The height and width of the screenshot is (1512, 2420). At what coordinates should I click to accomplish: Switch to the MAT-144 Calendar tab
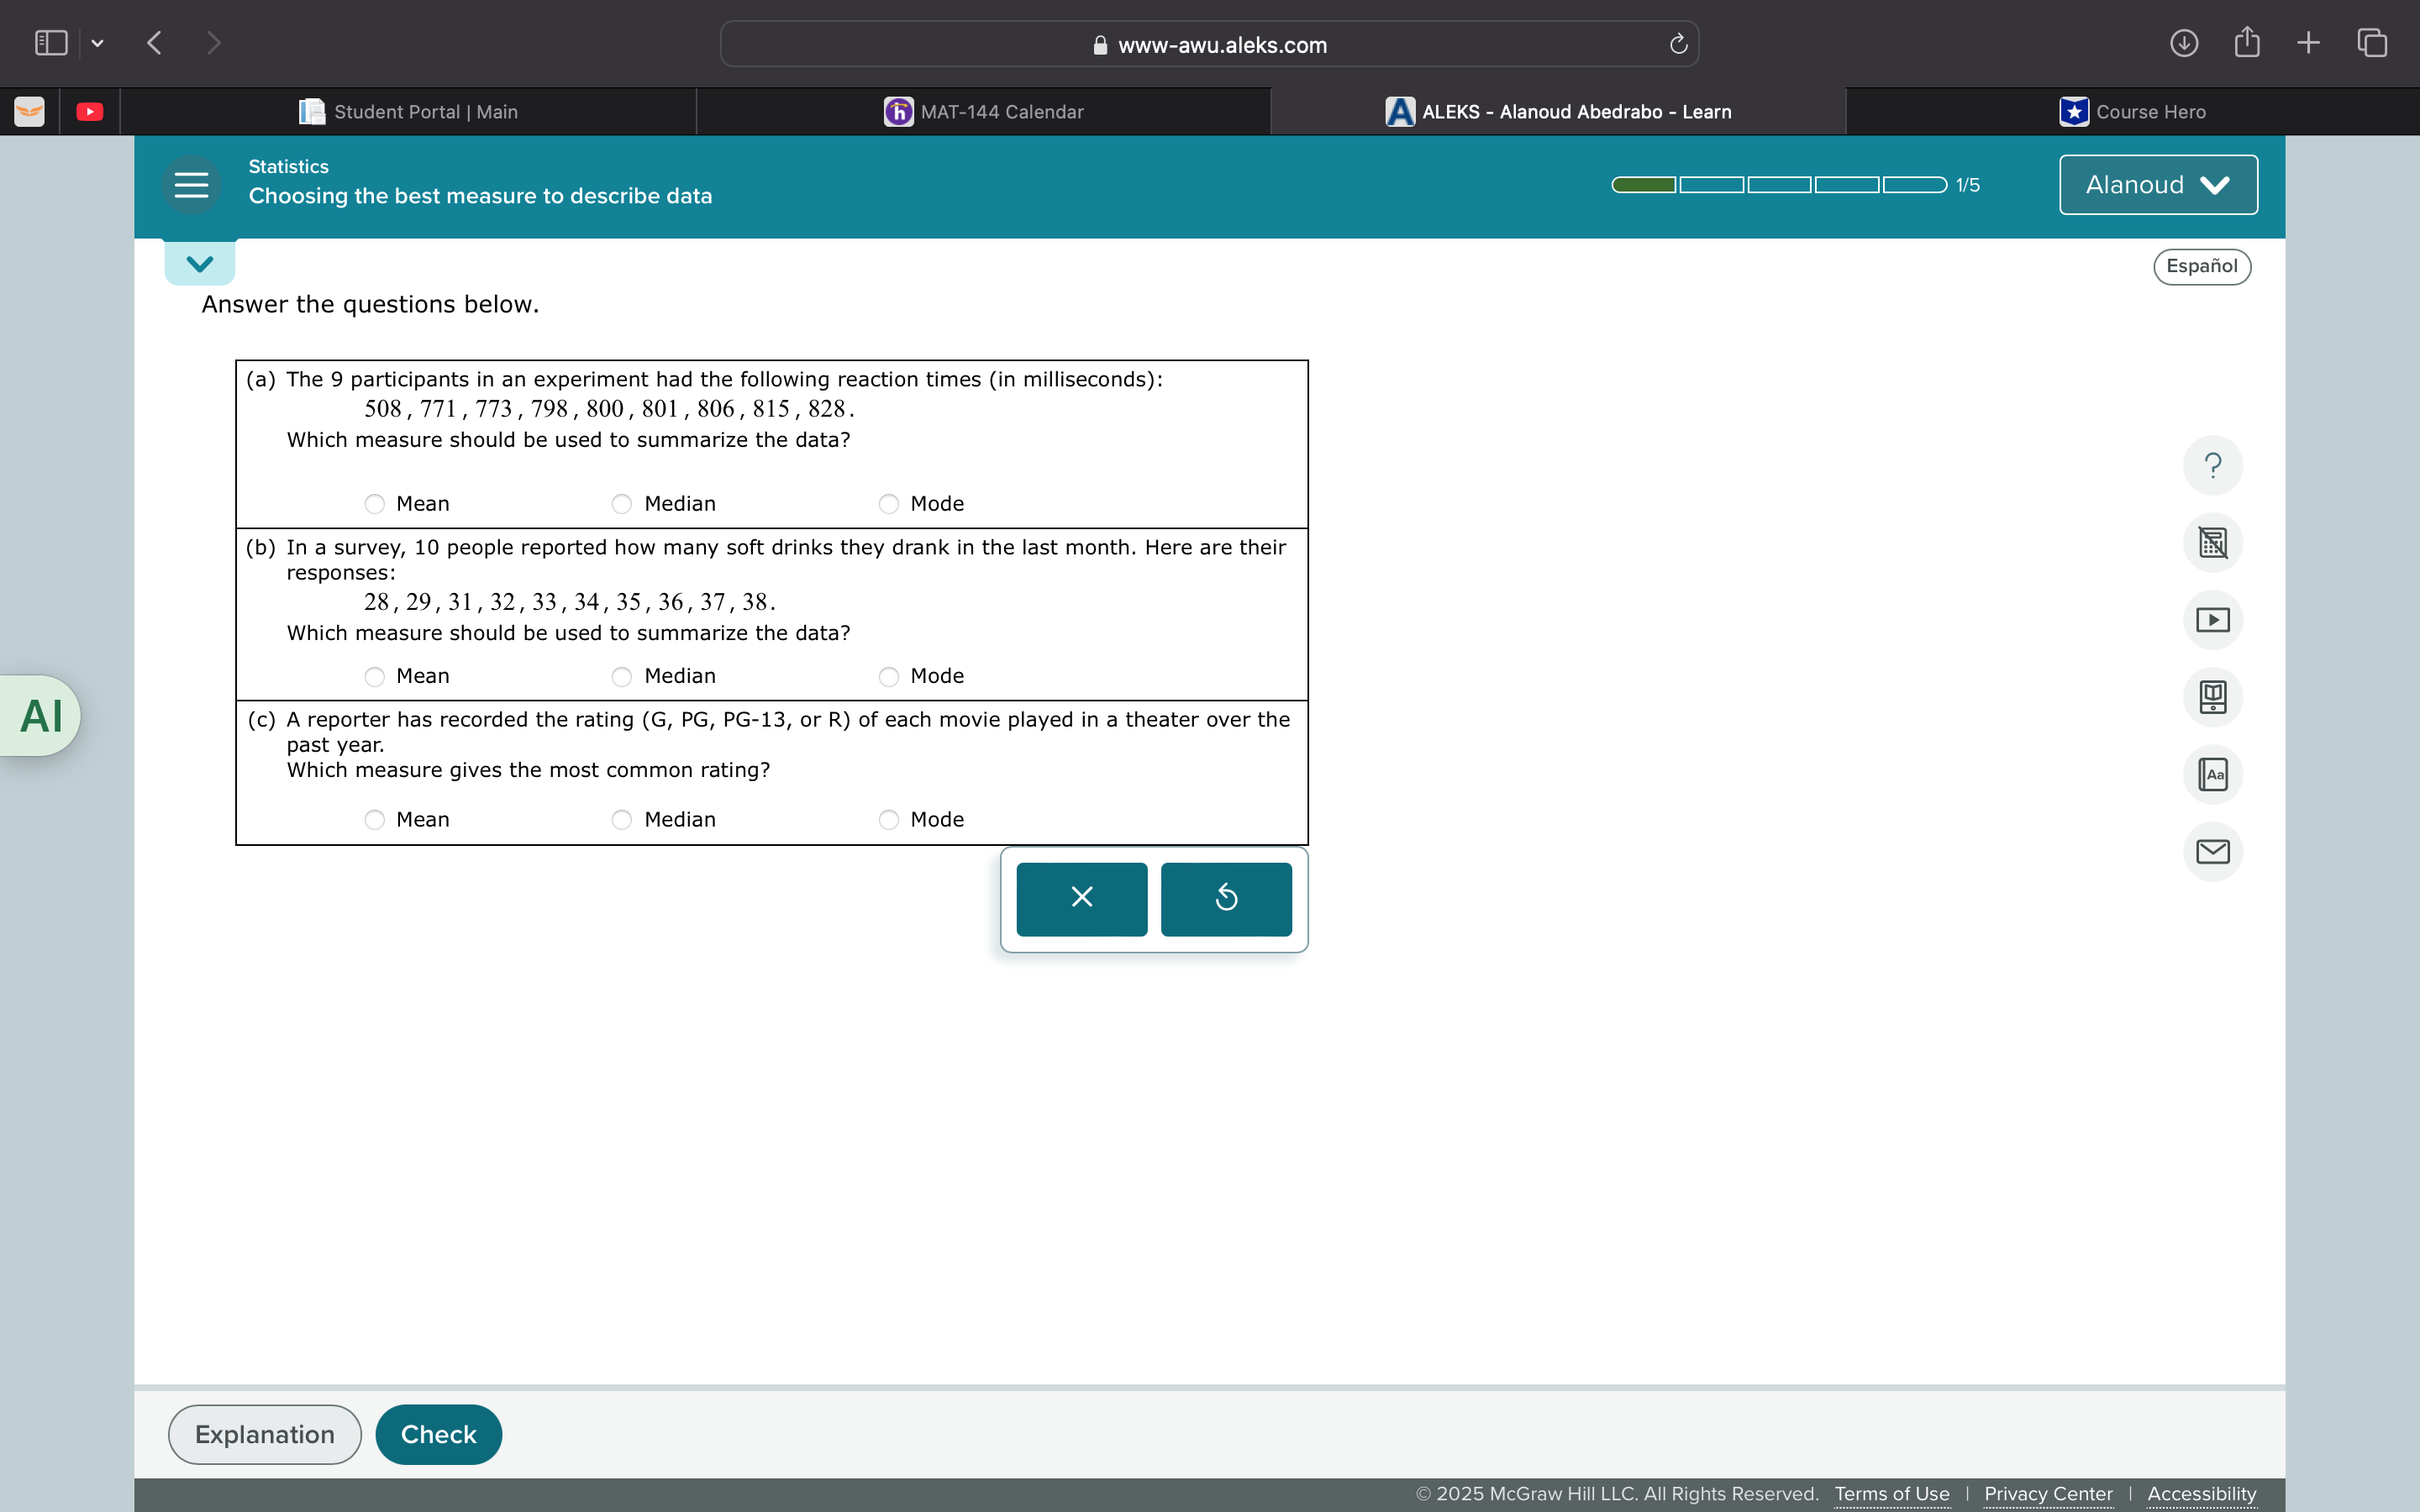984,112
